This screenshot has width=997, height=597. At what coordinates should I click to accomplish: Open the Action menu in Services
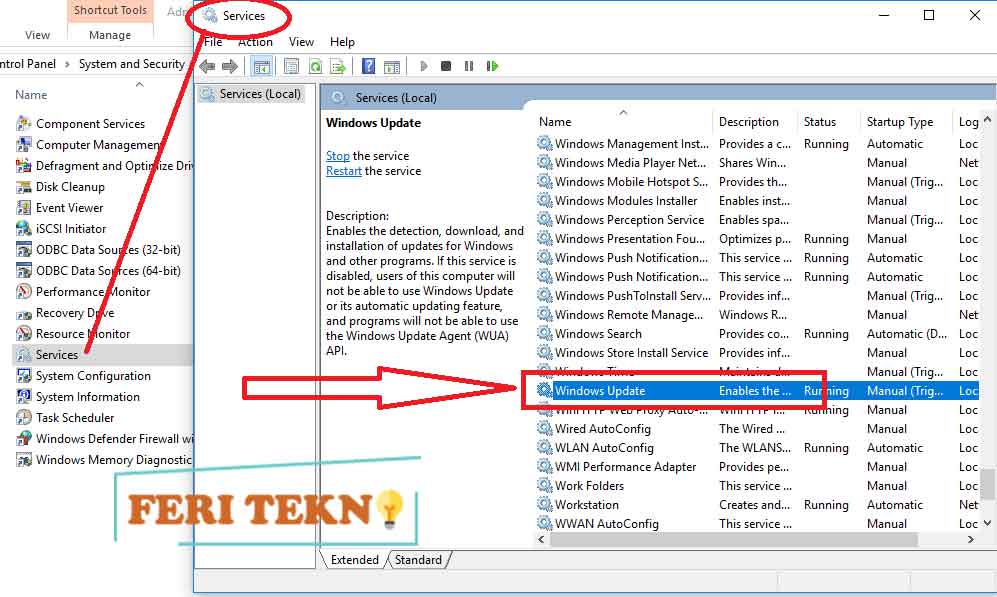(x=255, y=42)
